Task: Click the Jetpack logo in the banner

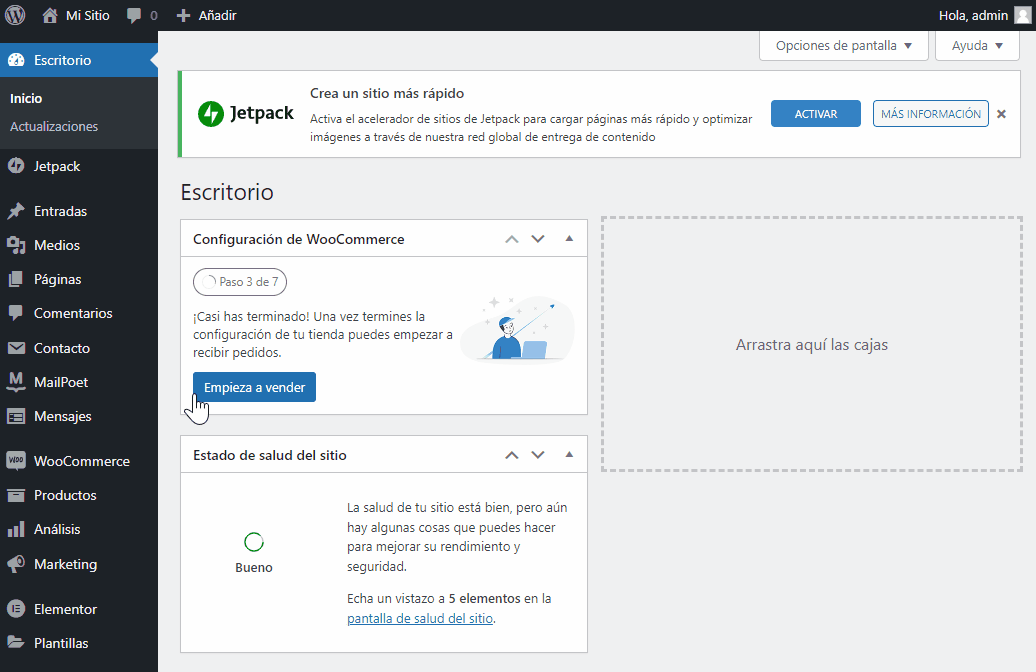Action: click(246, 114)
